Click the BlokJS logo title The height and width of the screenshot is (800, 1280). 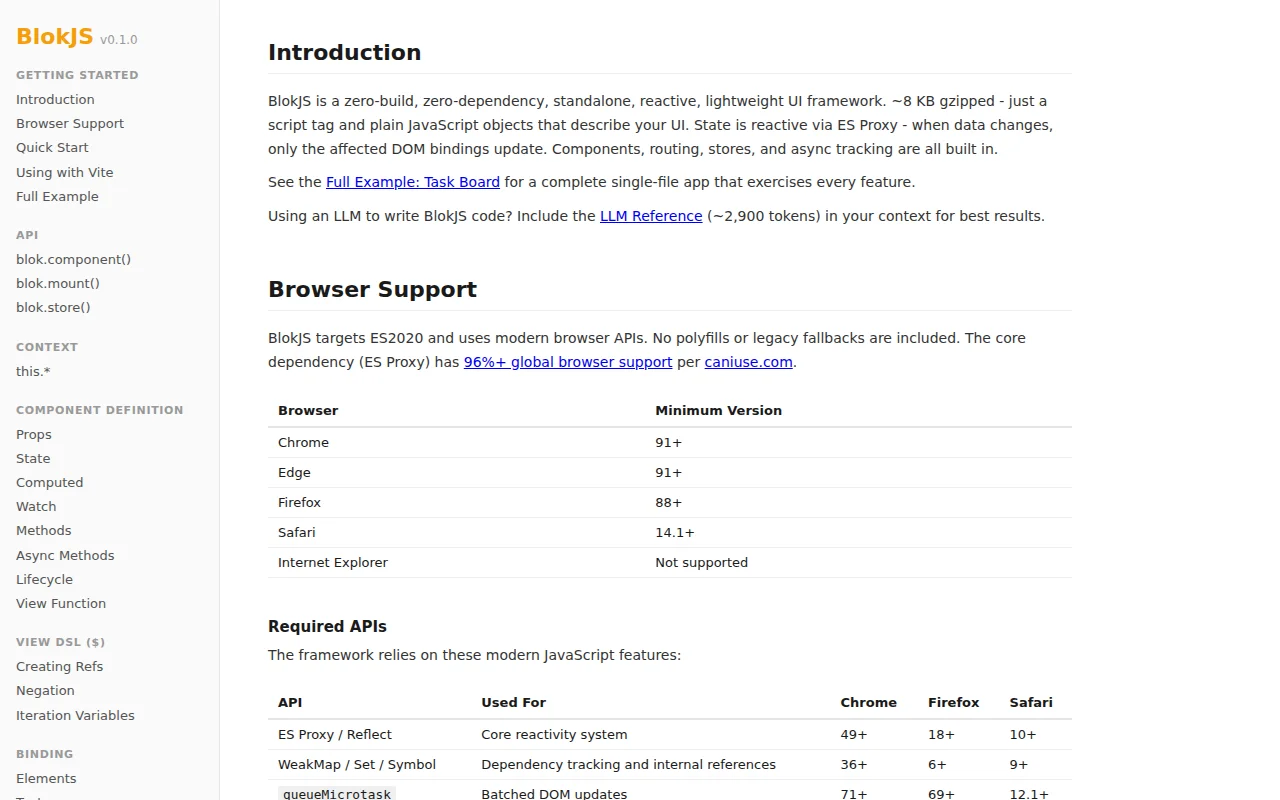(54, 37)
